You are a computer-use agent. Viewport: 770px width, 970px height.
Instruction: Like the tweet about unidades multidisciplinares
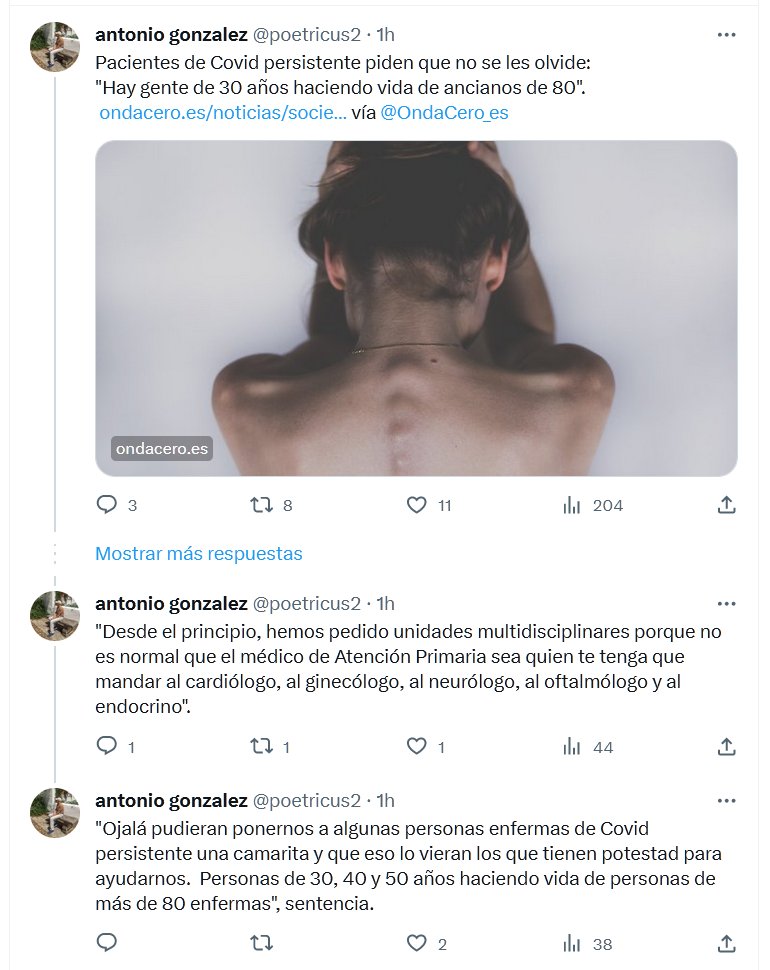point(417,747)
